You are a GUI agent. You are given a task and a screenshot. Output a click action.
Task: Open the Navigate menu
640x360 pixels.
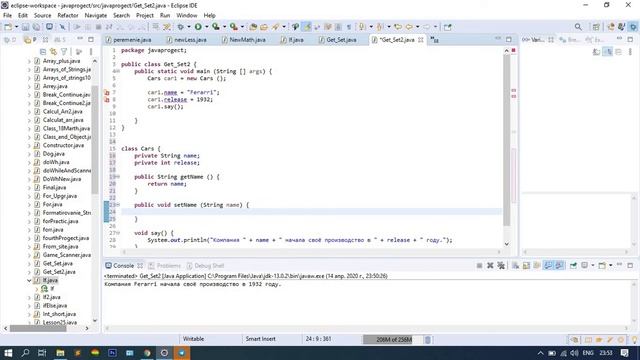coord(96,16)
